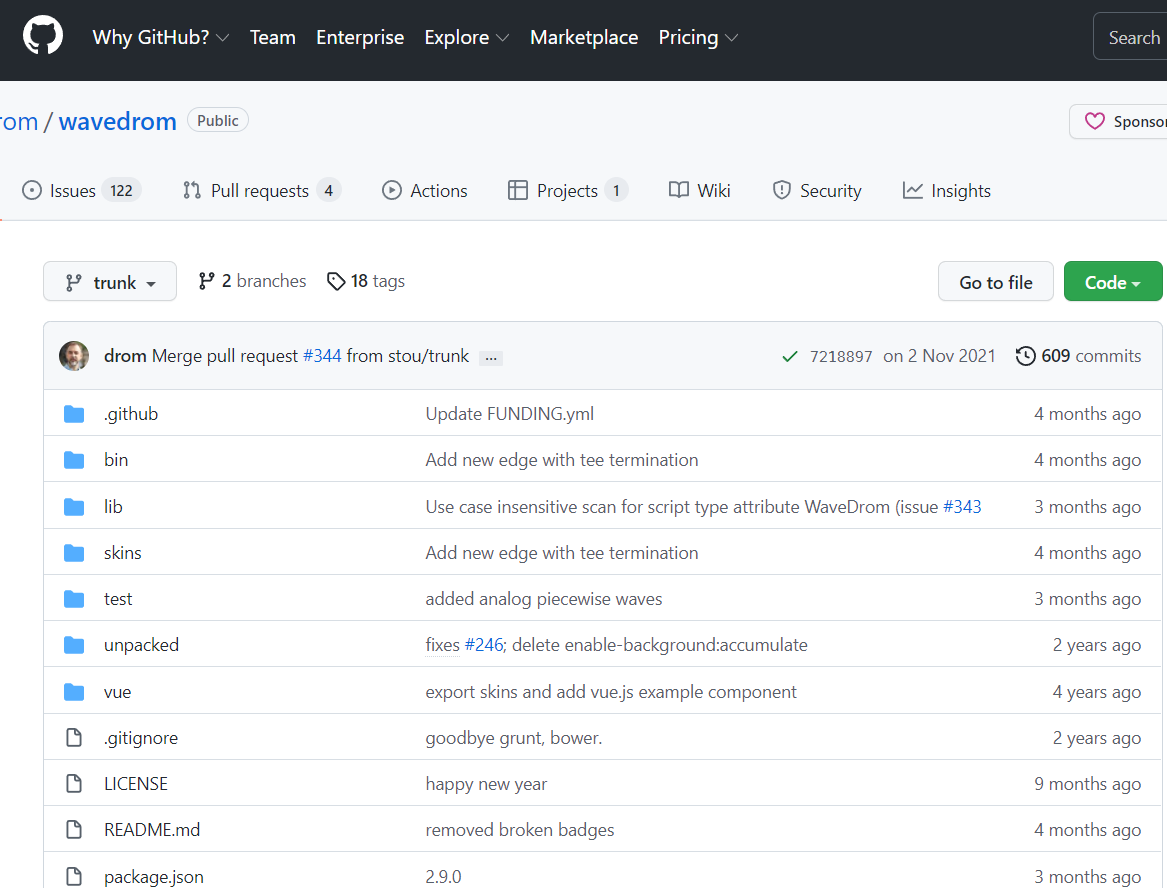This screenshot has width=1167, height=888.
Task: Click the GitHub Octocat logo
Action: tap(43, 37)
